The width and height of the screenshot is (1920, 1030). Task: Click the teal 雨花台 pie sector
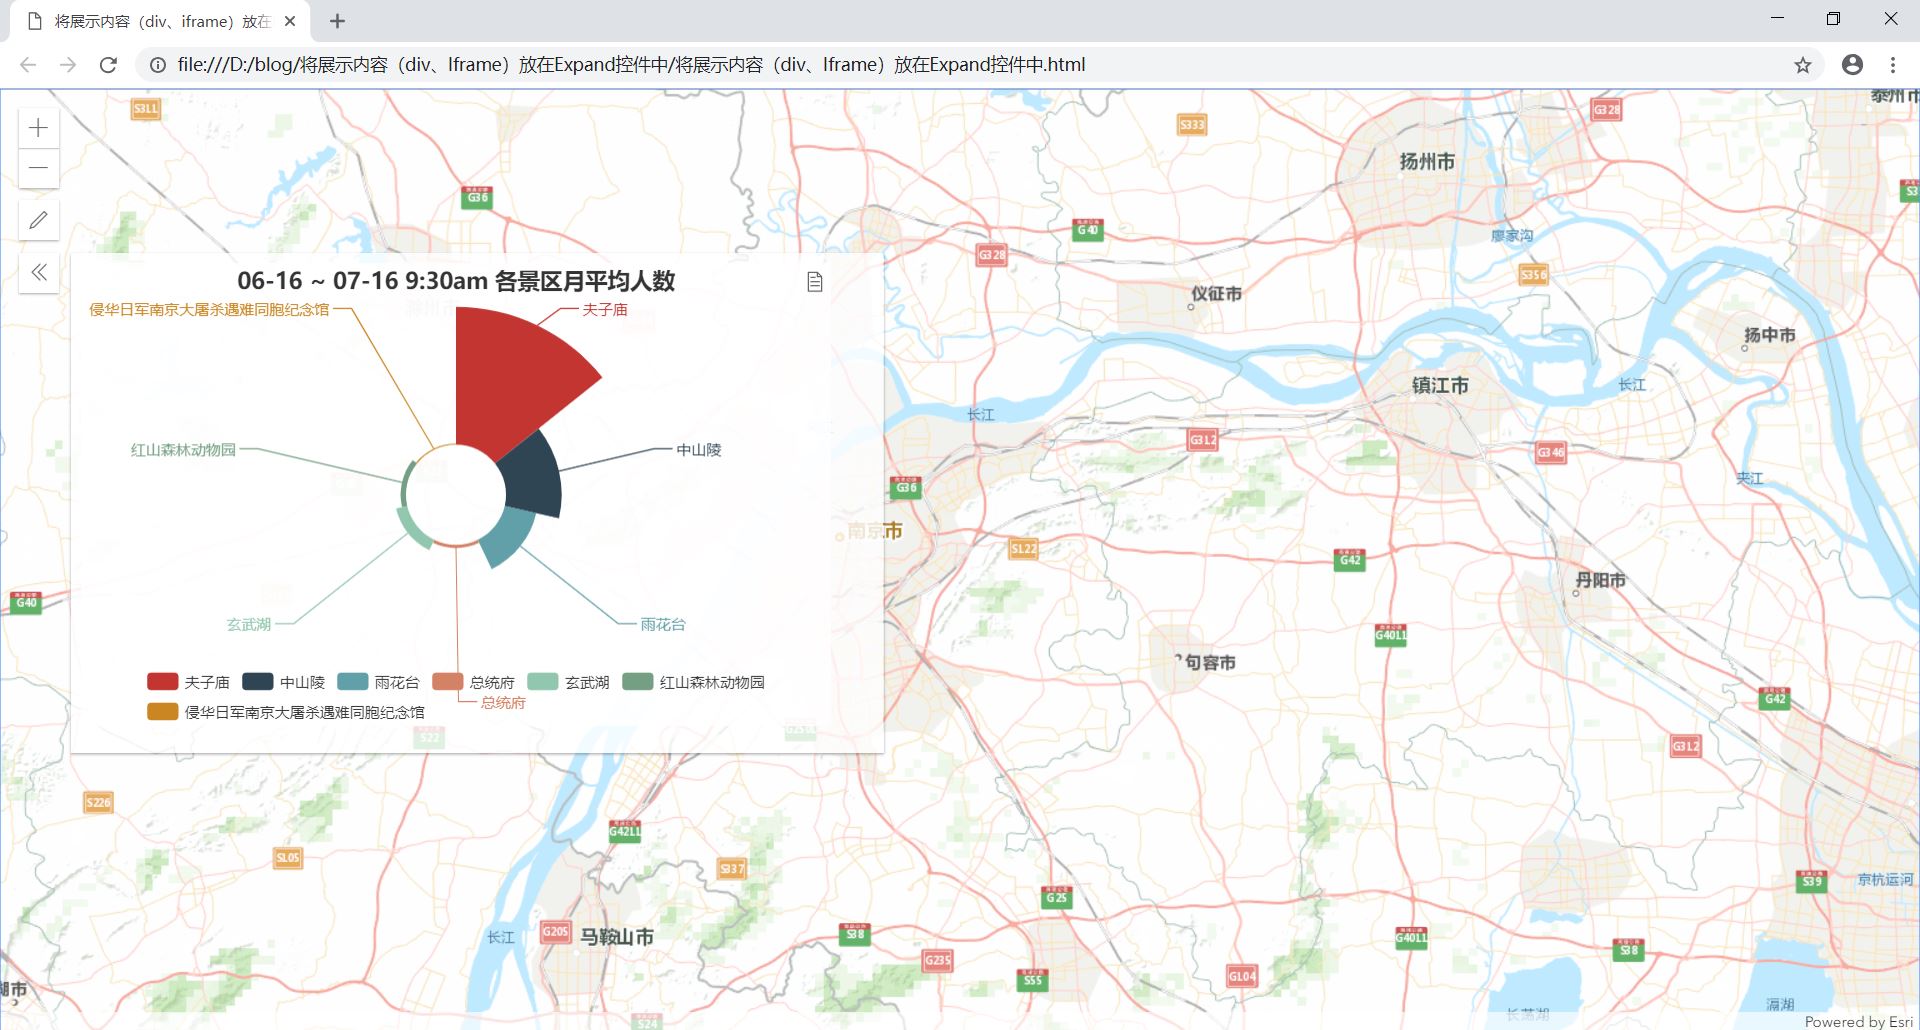pos(510,535)
